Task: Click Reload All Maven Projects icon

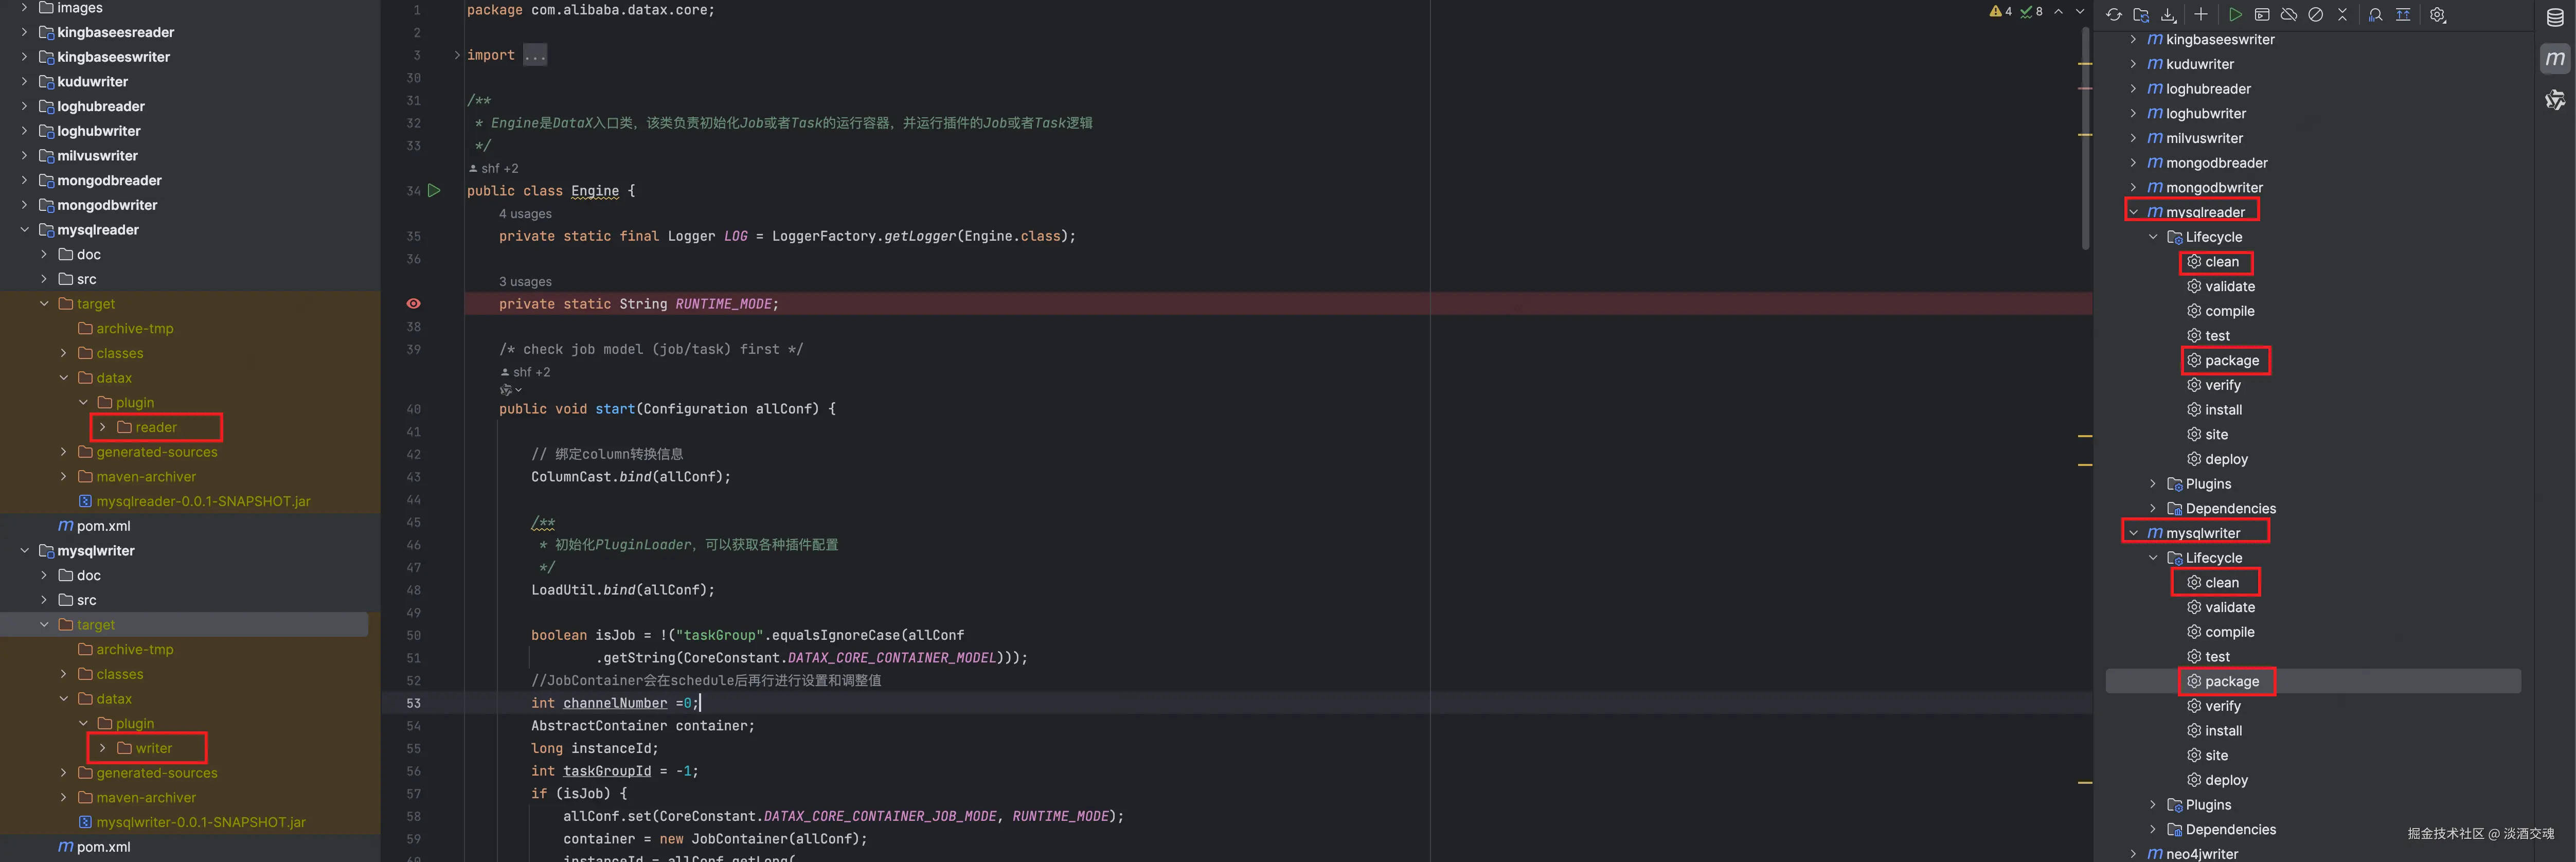Action: pos(2114,14)
